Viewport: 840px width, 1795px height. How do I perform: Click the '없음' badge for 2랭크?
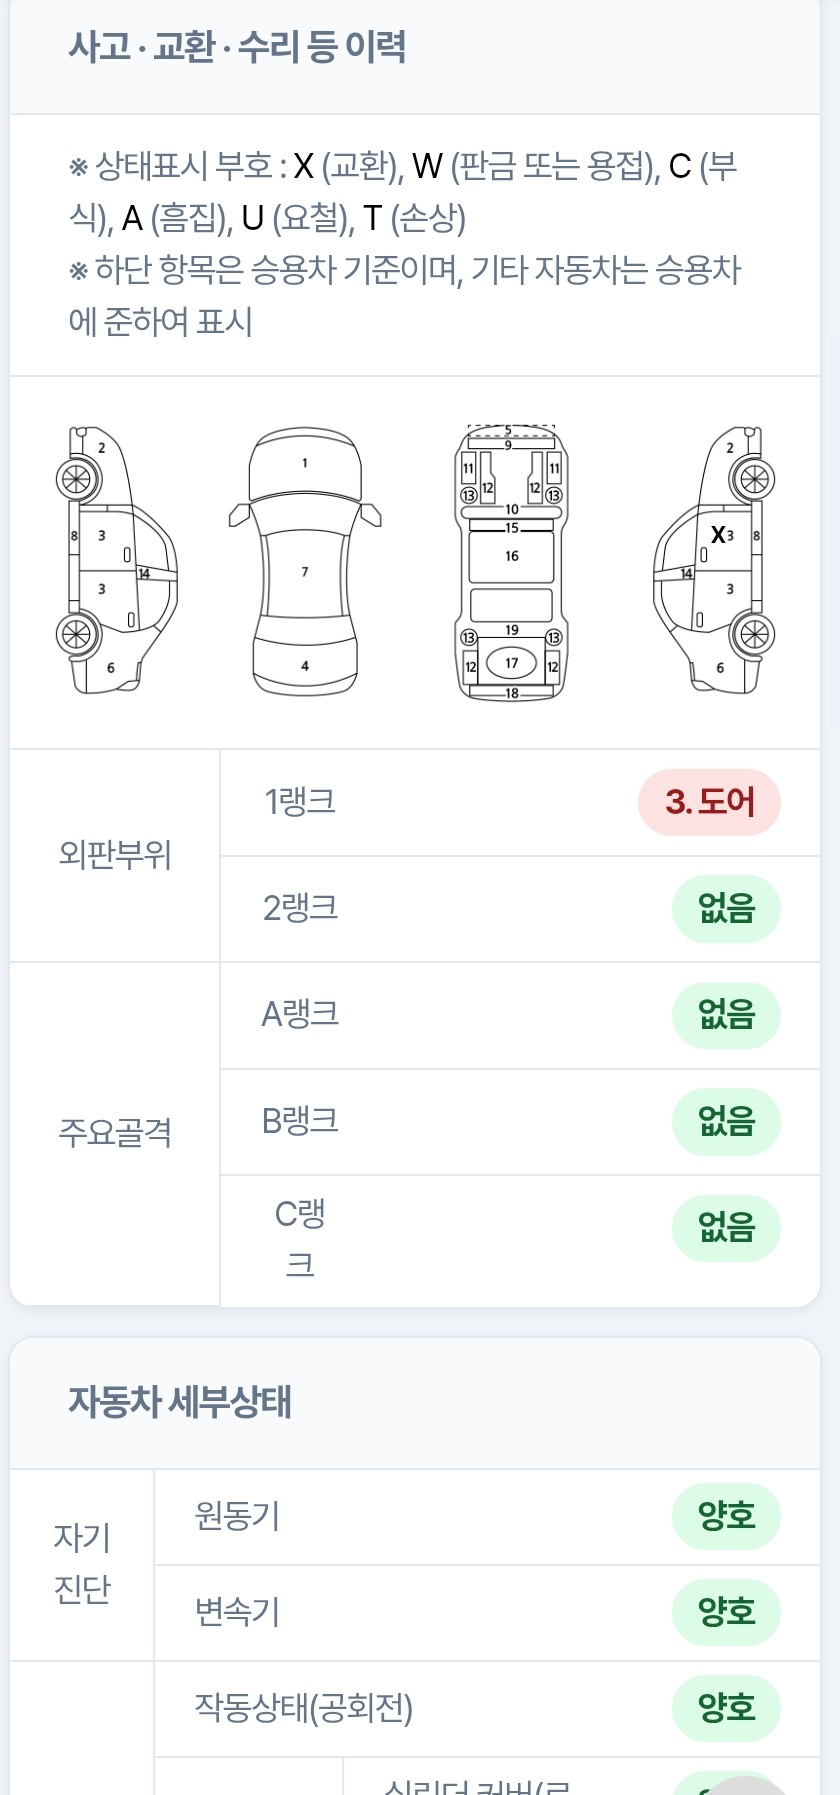(726, 908)
